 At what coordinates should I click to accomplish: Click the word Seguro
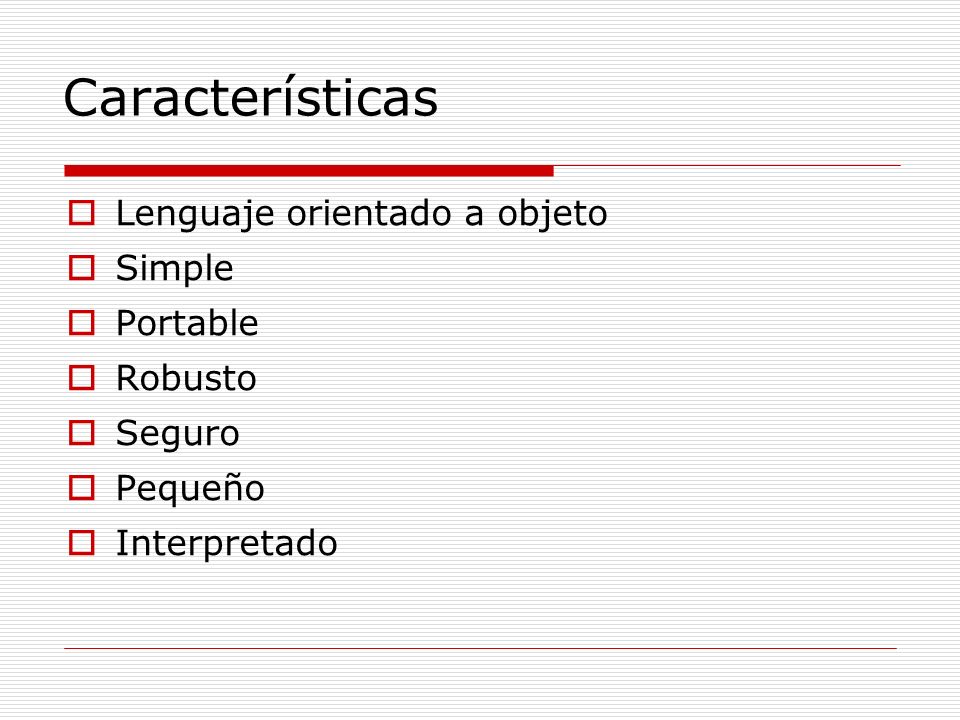(178, 435)
